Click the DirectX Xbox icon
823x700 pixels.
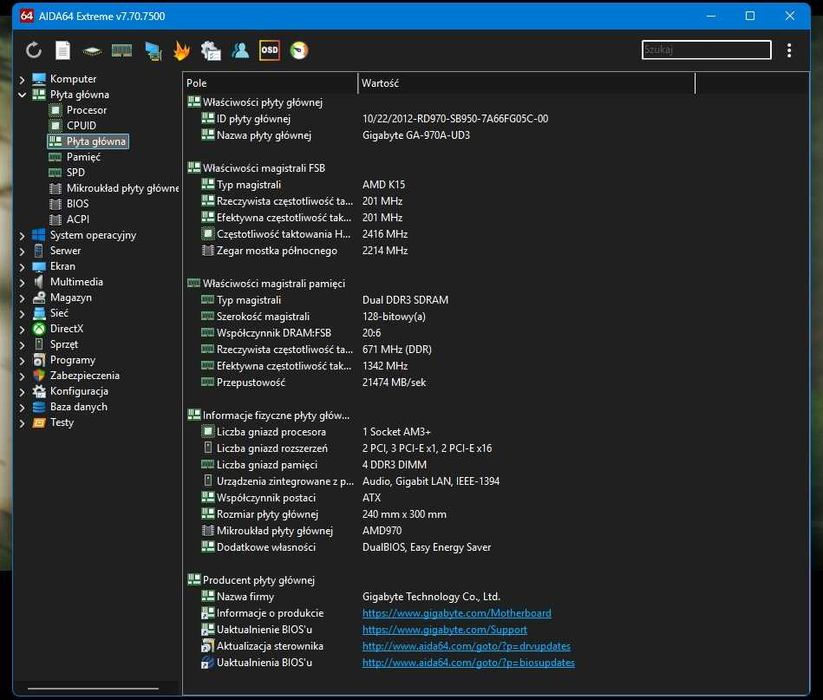pyautogui.click(x=39, y=329)
